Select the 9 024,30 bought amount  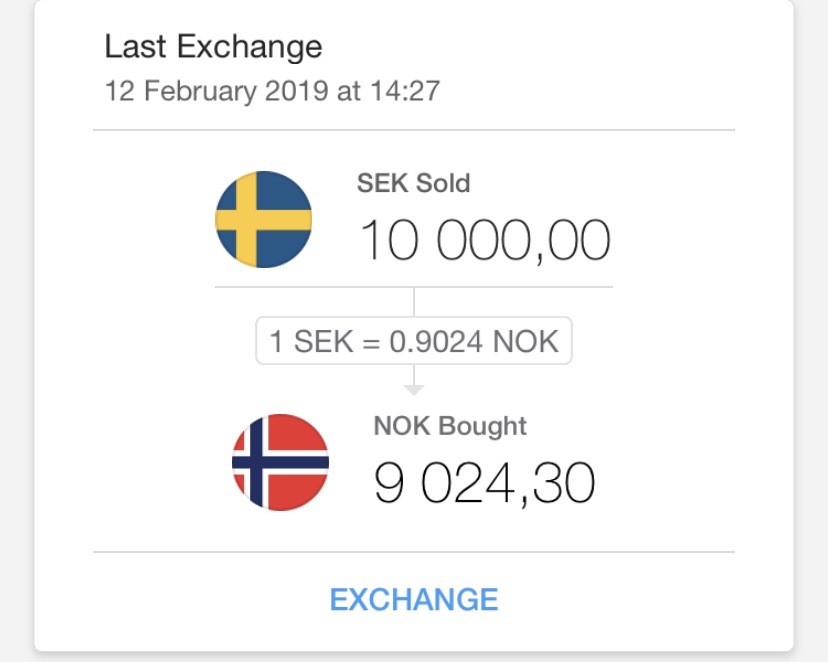click(484, 483)
